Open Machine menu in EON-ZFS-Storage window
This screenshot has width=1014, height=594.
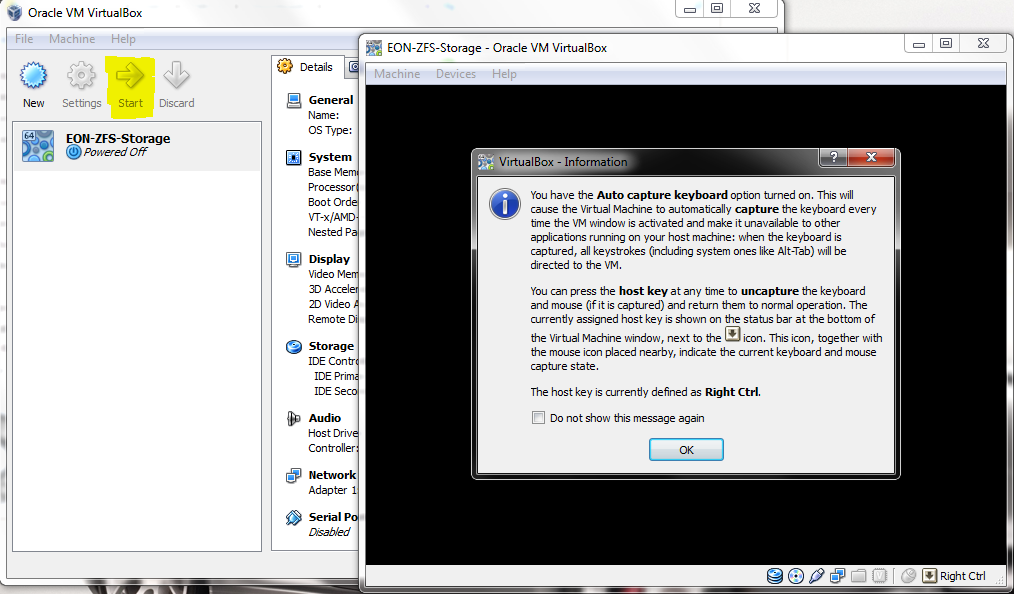pos(397,74)
